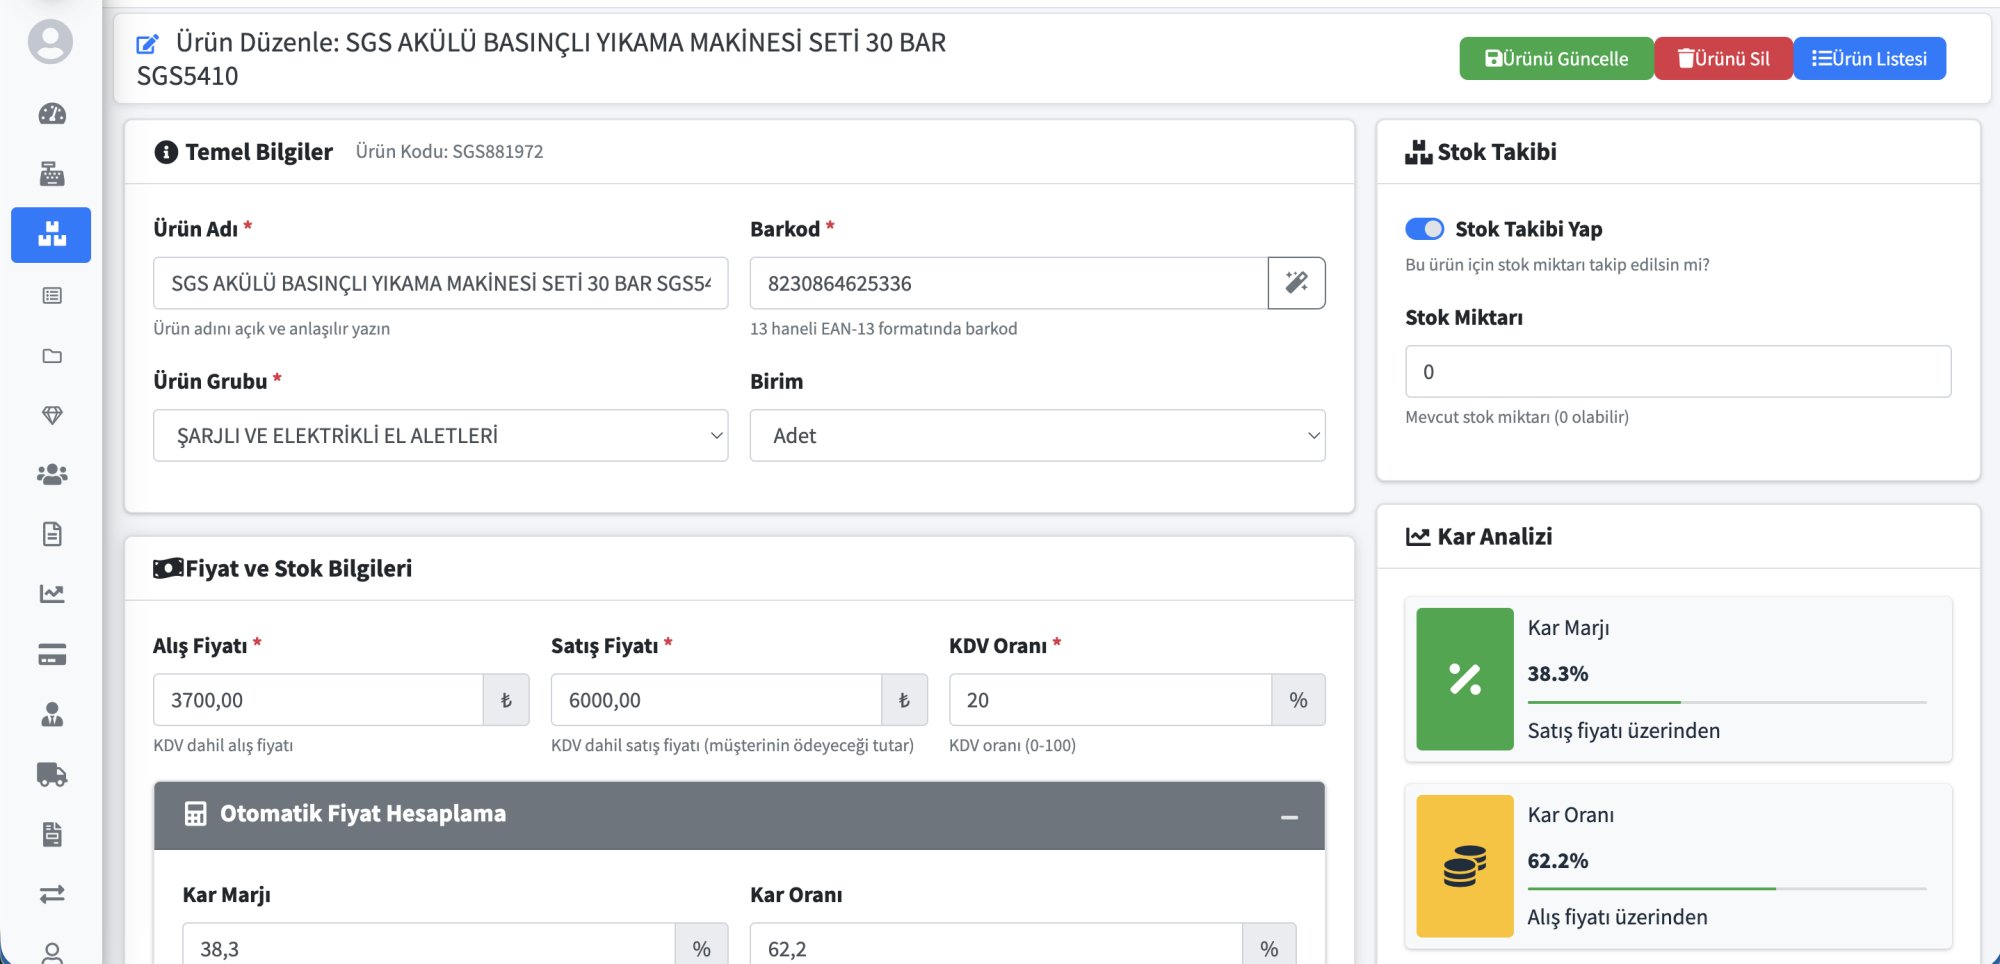Click the delivery truck icon in sidebar

pos(52,774)
